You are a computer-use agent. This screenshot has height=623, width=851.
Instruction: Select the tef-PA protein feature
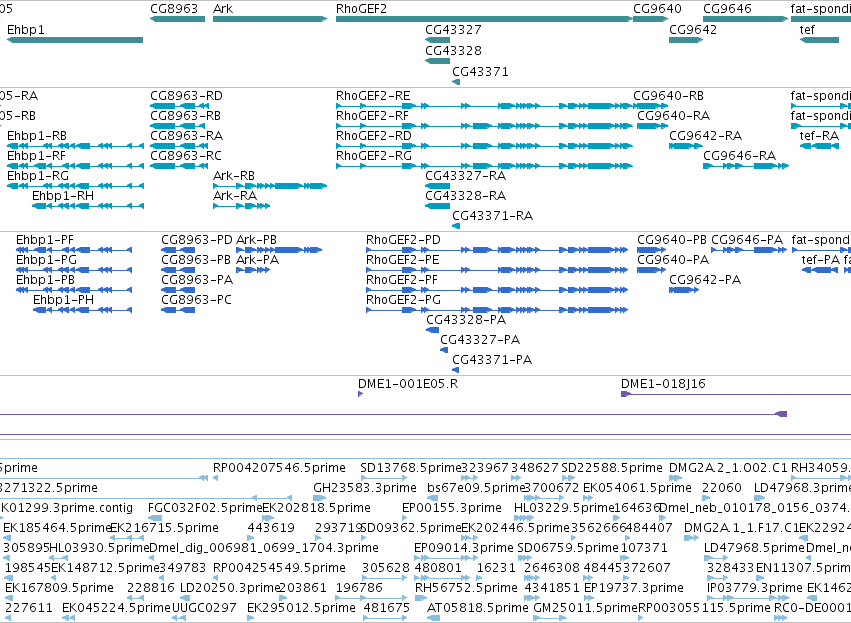point(820,270)
